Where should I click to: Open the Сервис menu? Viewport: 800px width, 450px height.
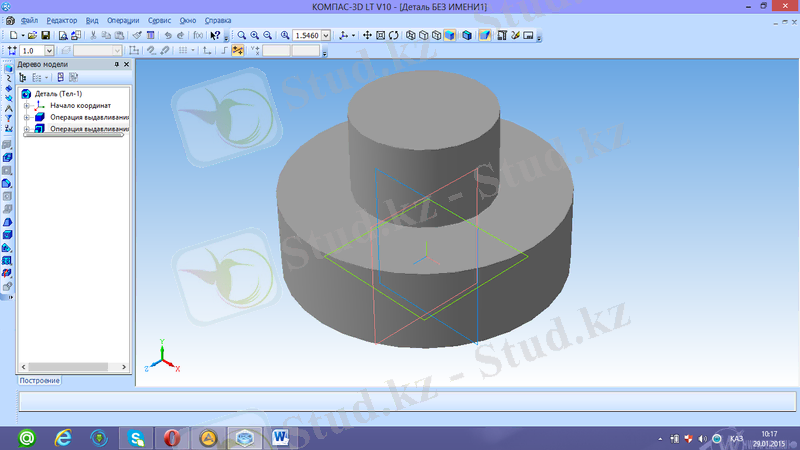[x=158, y=20]
